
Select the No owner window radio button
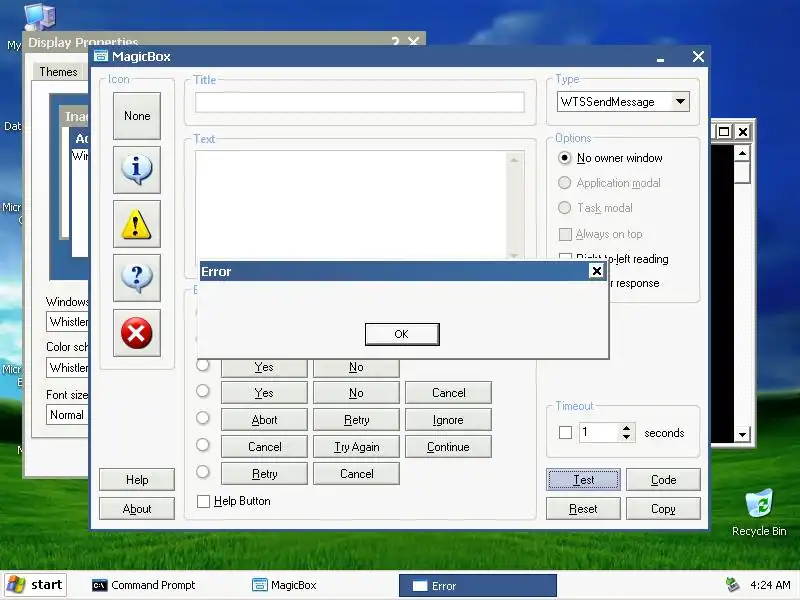pos(564,158)
